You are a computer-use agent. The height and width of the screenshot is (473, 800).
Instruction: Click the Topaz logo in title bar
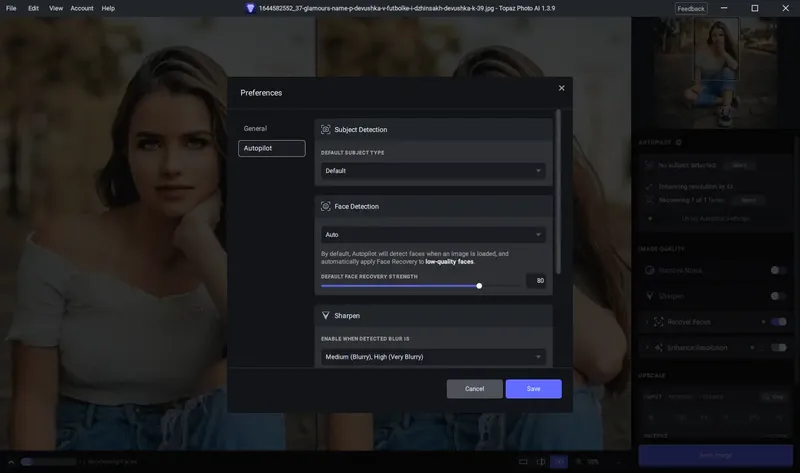click(250, 8)
